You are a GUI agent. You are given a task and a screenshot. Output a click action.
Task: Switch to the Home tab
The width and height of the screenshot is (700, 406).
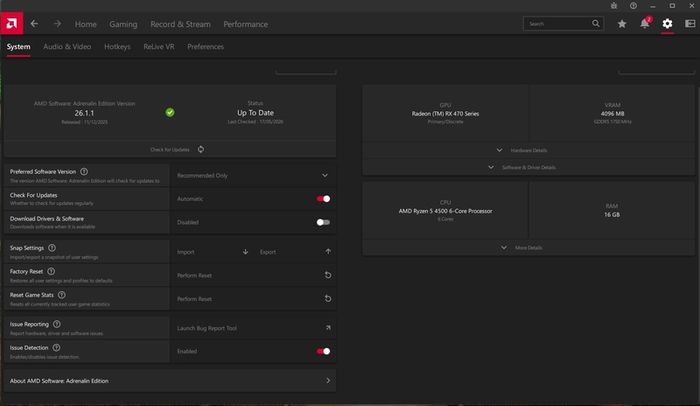86,24
